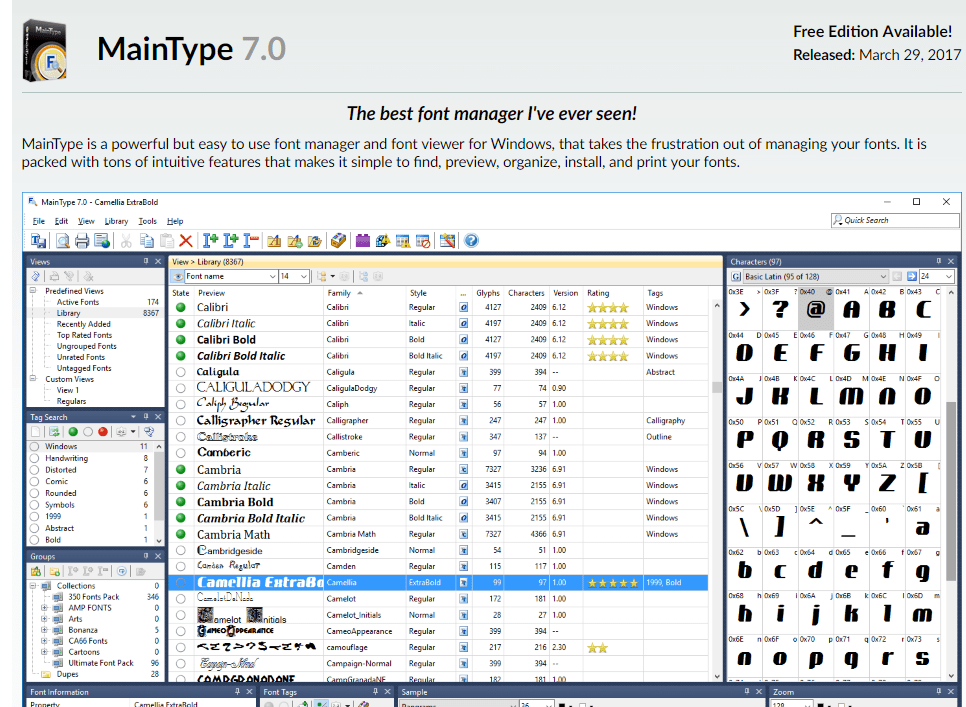Sort by the Rating column header
Image resolution: width=966 pixels, height=707 pixels.
pos(613,293)
